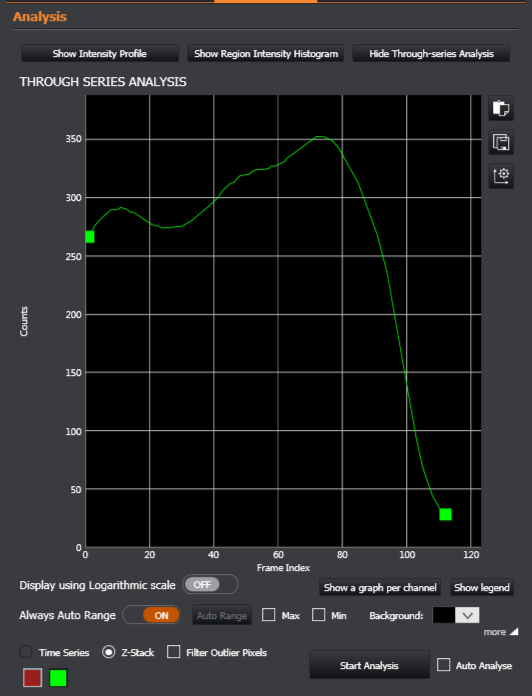Click the copy graph to clipboard icon
This screenshot has height=696, width=532.
501,108
